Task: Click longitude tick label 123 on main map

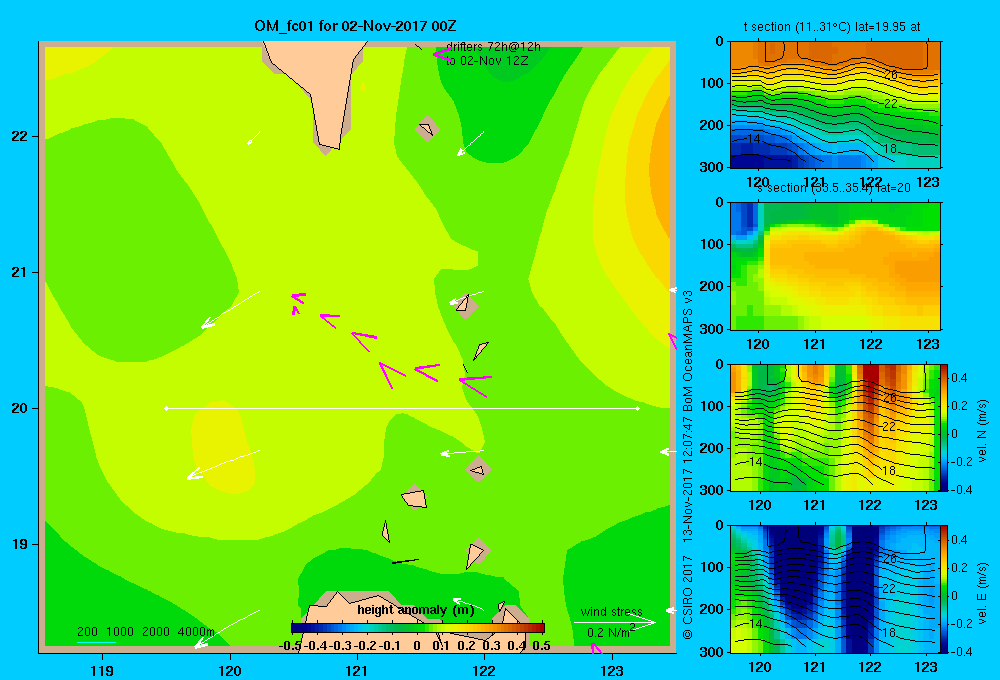Action: pyautogui.click(x=612, y=670)
